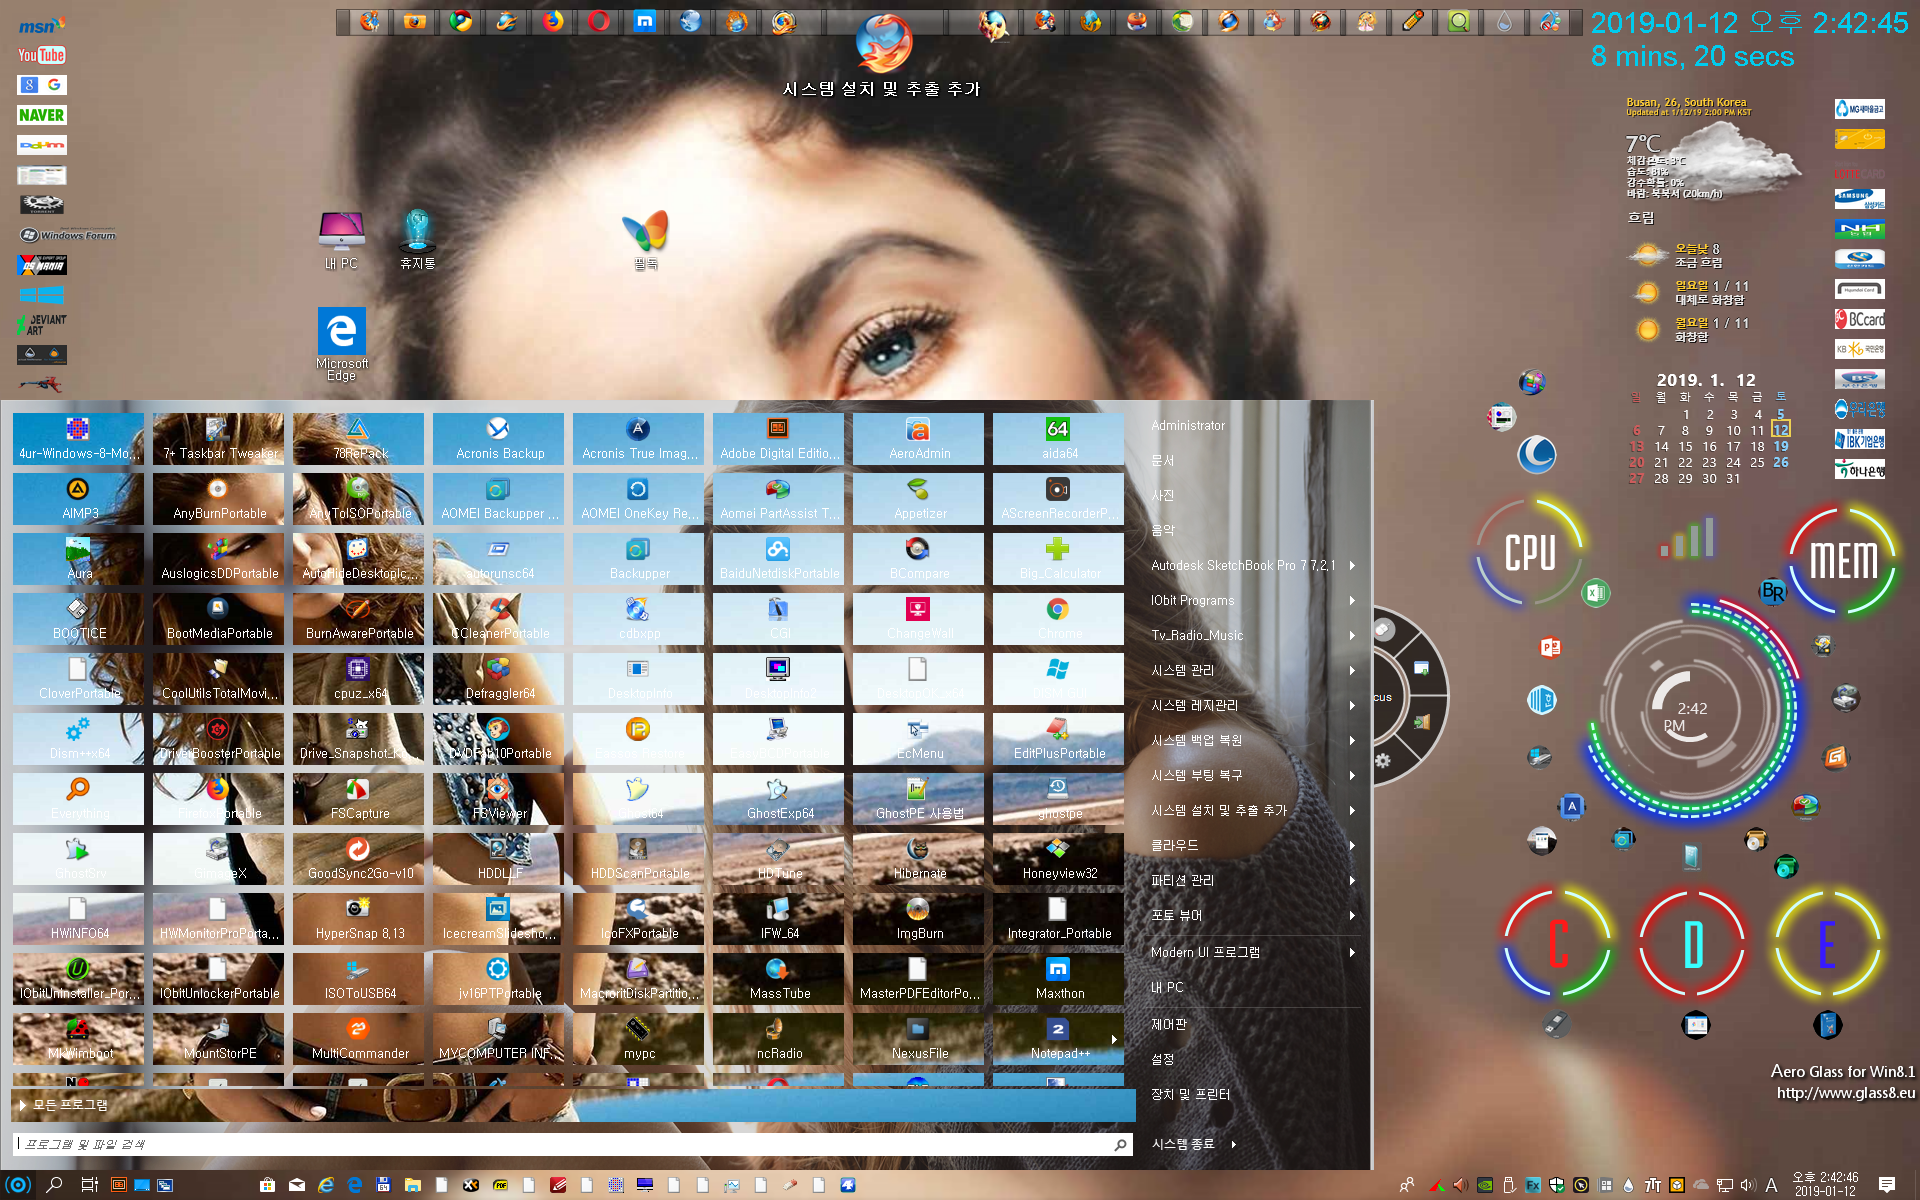This screenshot has width=1920, height=1200.
Task: Open the Notepad++ tile
Action: (x=1058, y=1039)
